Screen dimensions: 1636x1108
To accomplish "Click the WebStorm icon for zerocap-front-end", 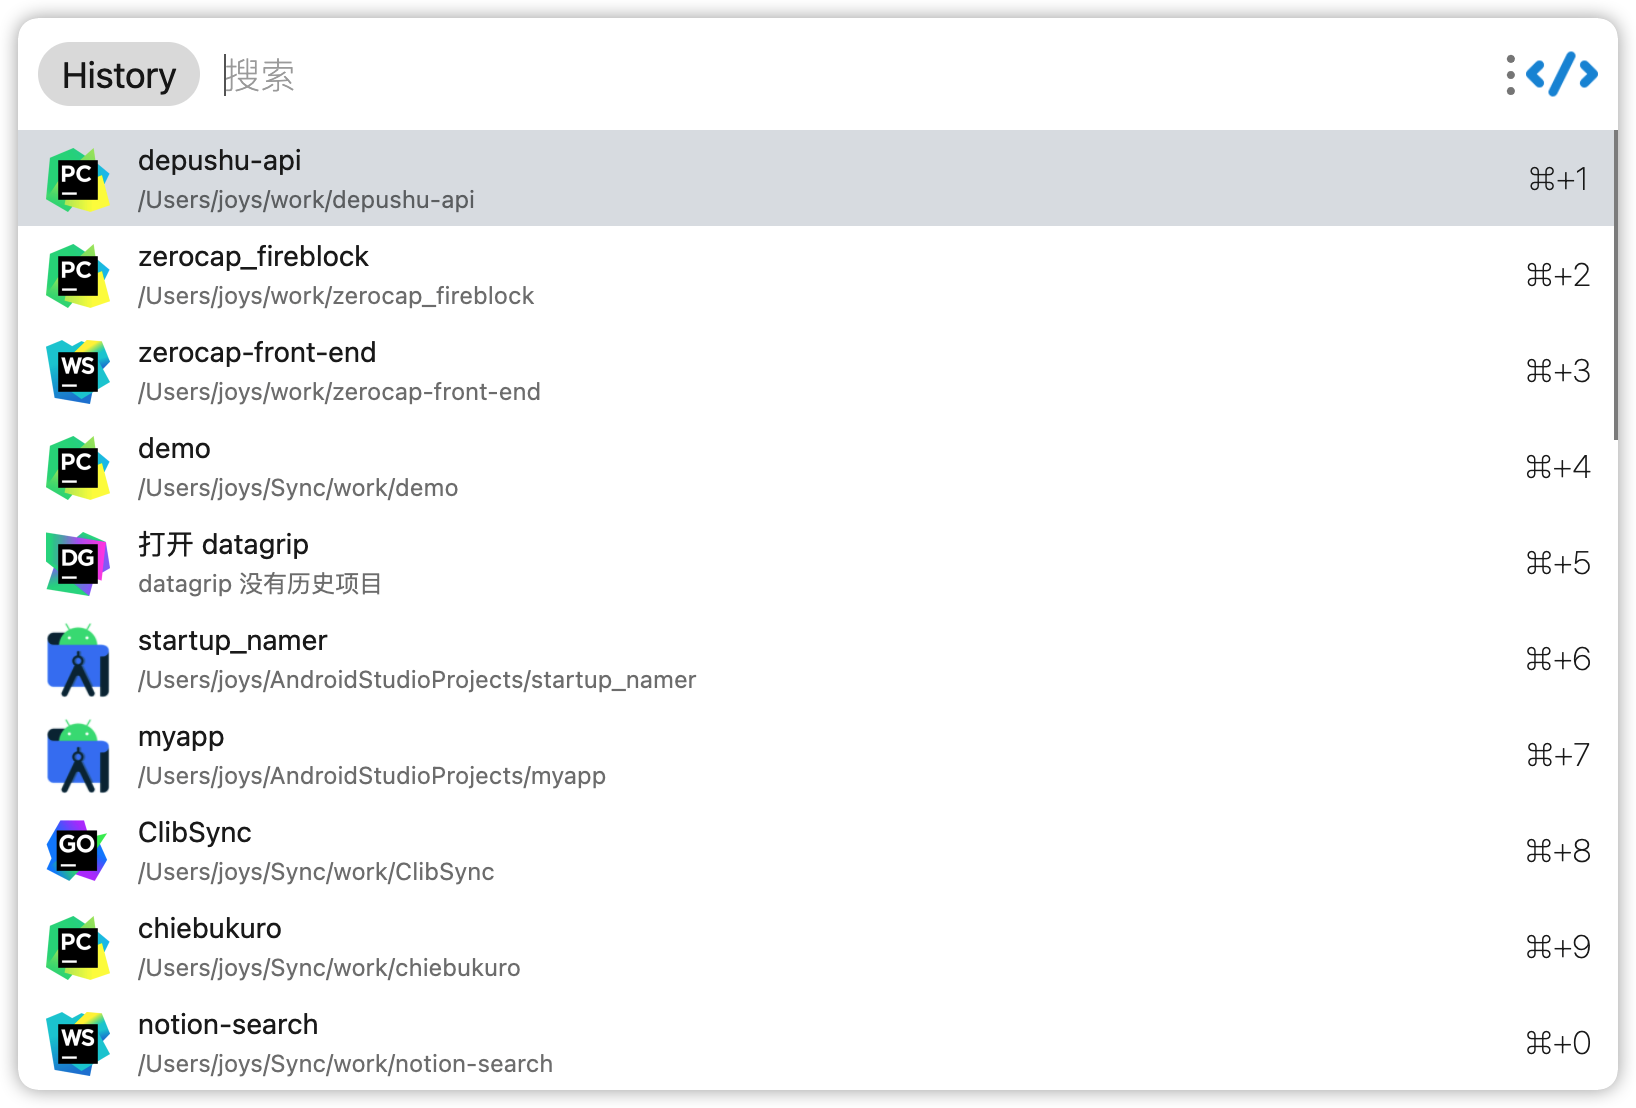I will (x=78, y=372).
